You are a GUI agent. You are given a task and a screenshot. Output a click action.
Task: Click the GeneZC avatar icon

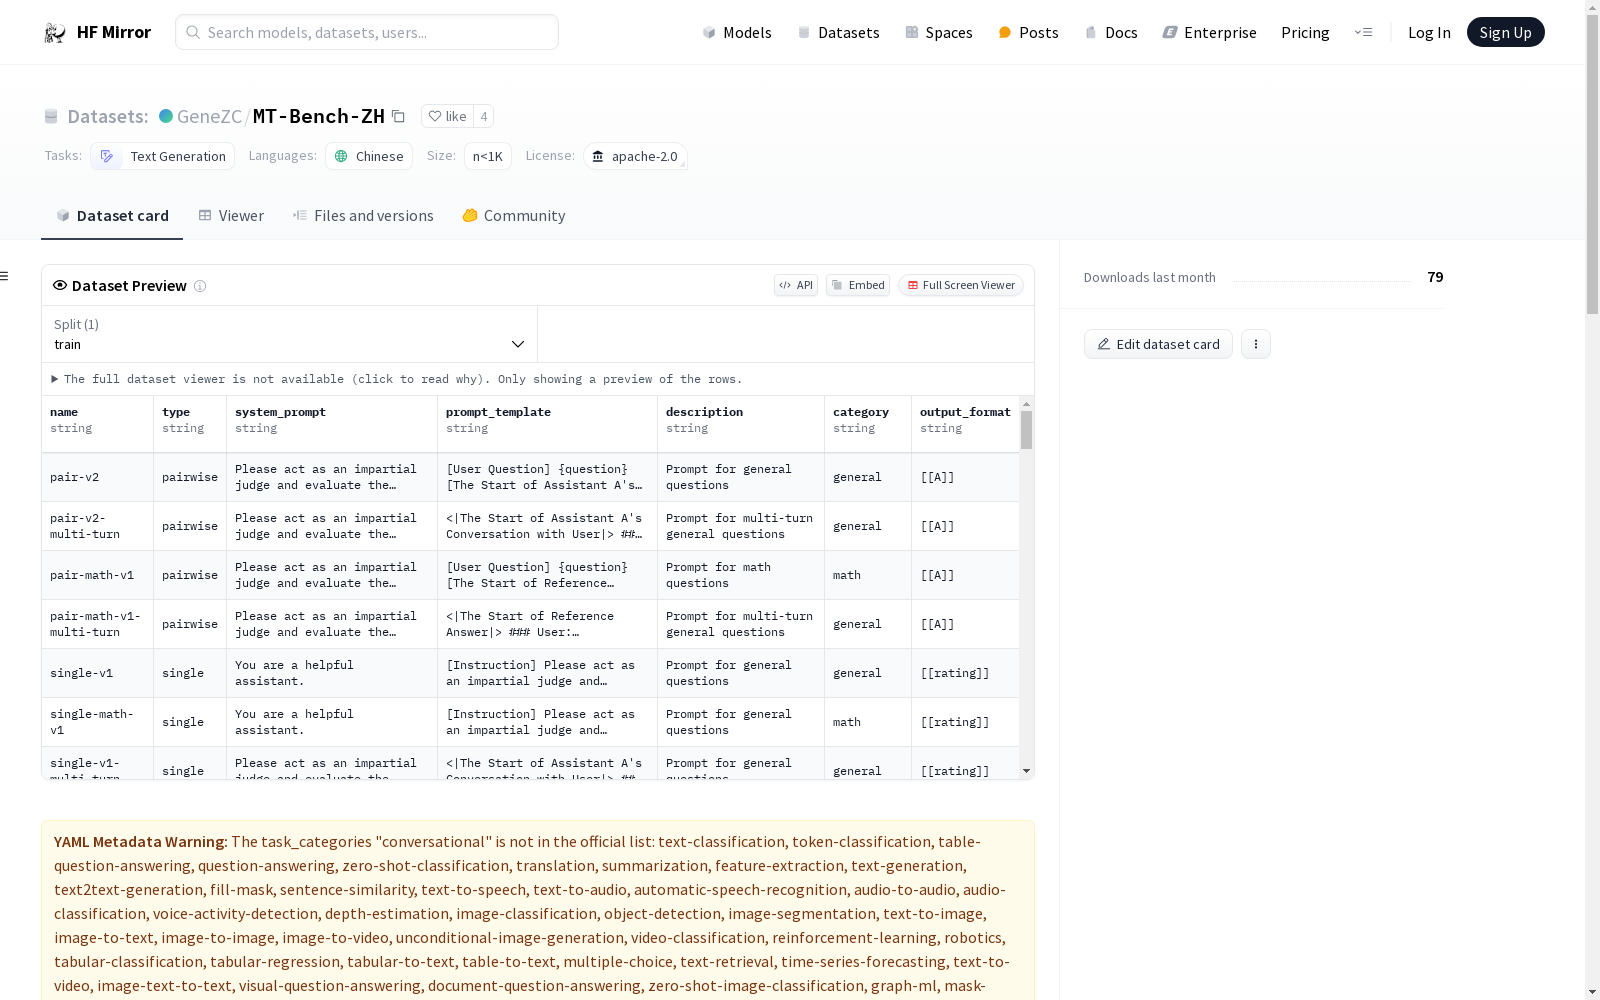click(x=166, y=116)
